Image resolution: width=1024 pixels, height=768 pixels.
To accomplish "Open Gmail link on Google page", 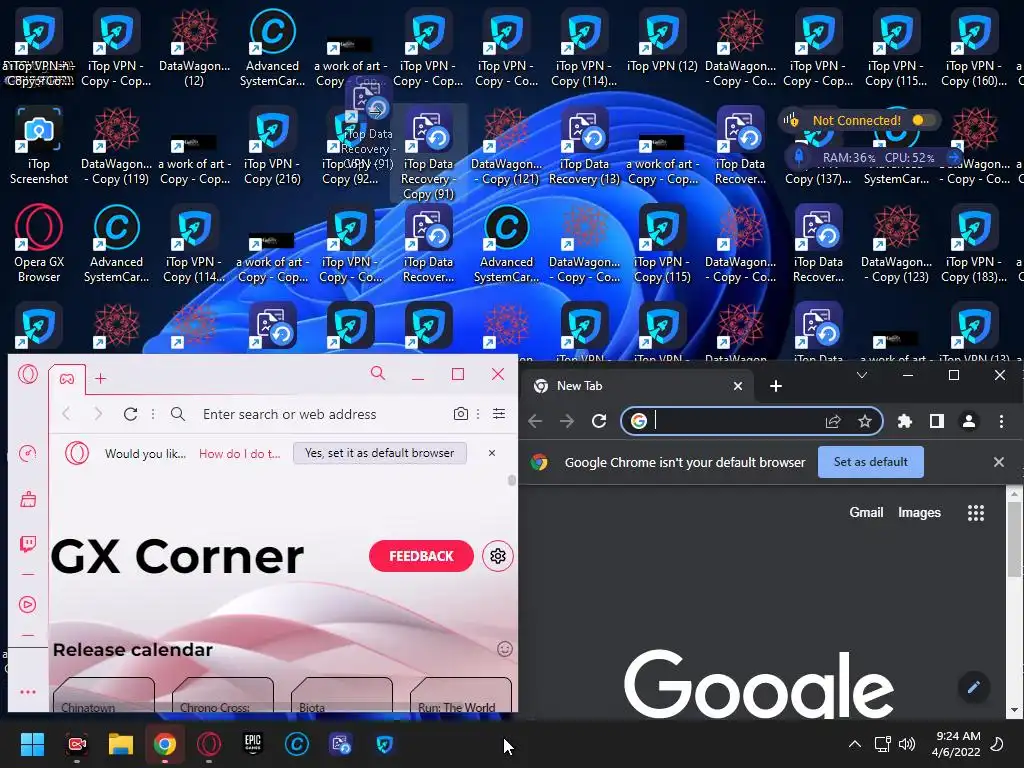I will [866, 513].
